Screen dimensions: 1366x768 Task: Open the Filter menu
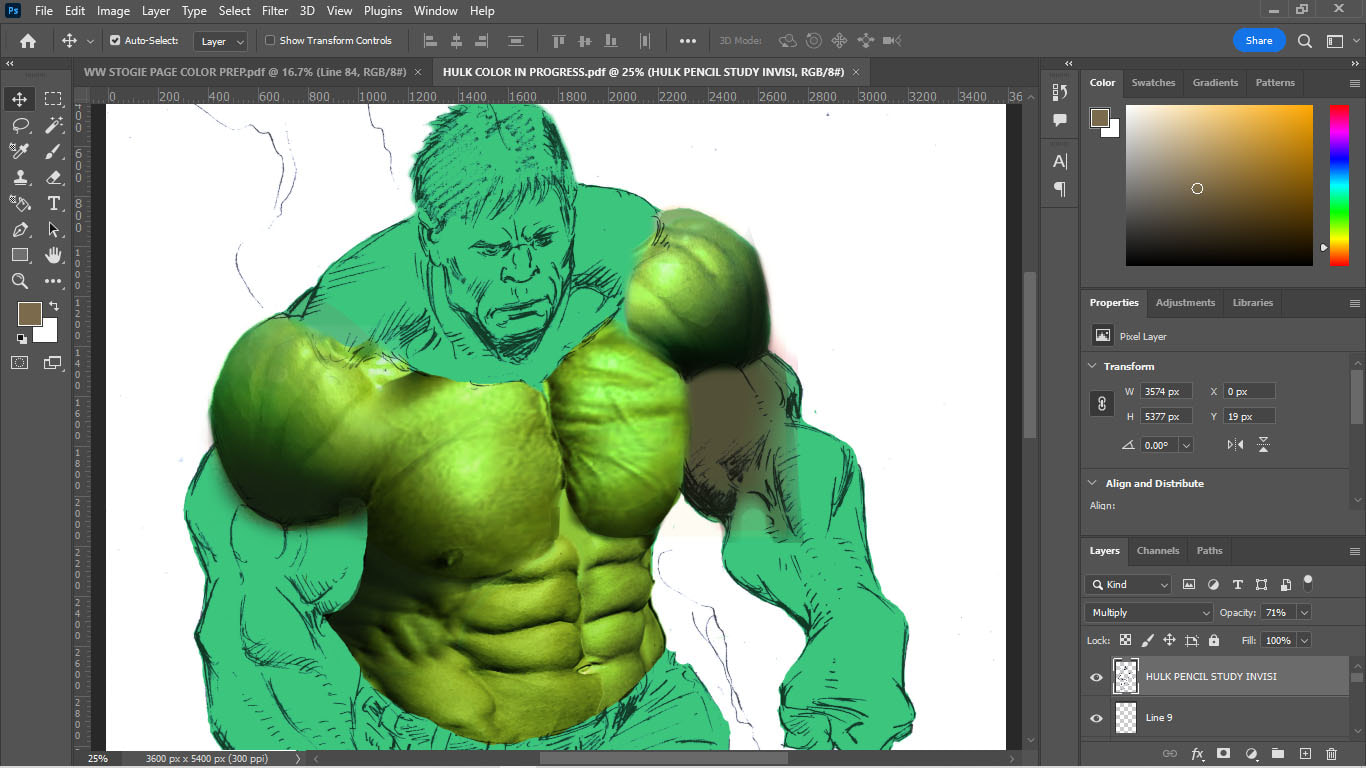point(275,11)
